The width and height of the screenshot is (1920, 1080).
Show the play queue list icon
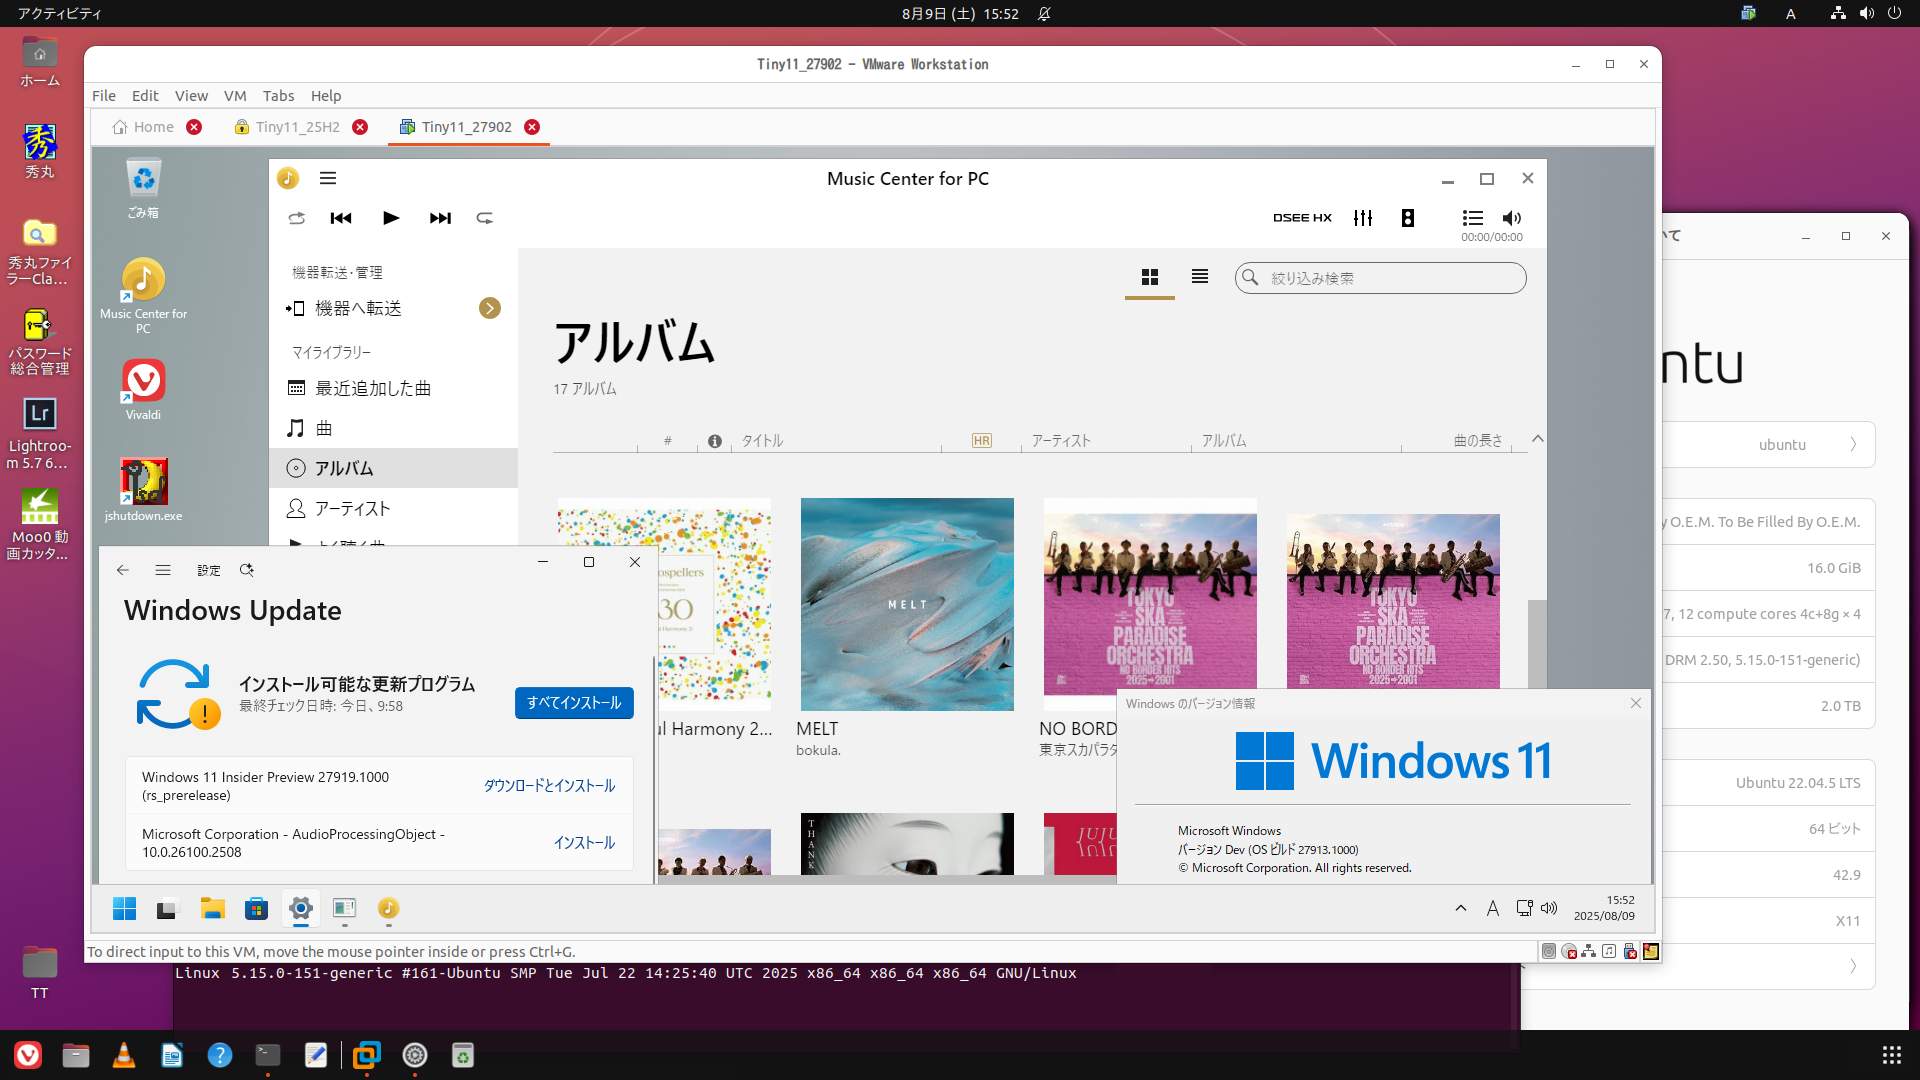click(1473, 218)
